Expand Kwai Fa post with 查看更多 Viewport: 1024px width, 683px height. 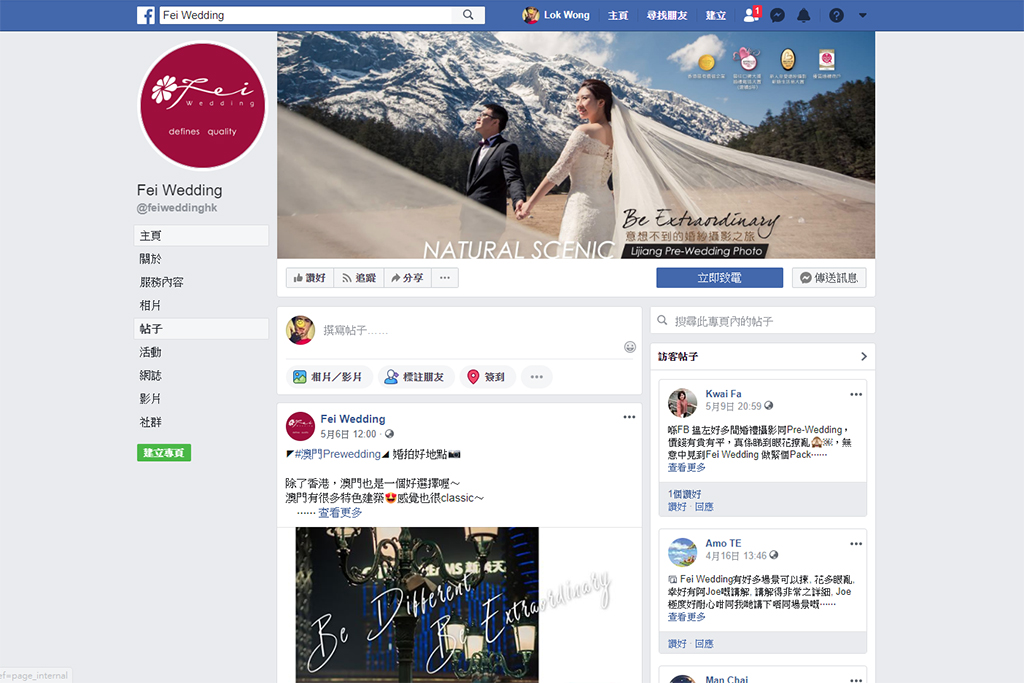pos(686,468)
